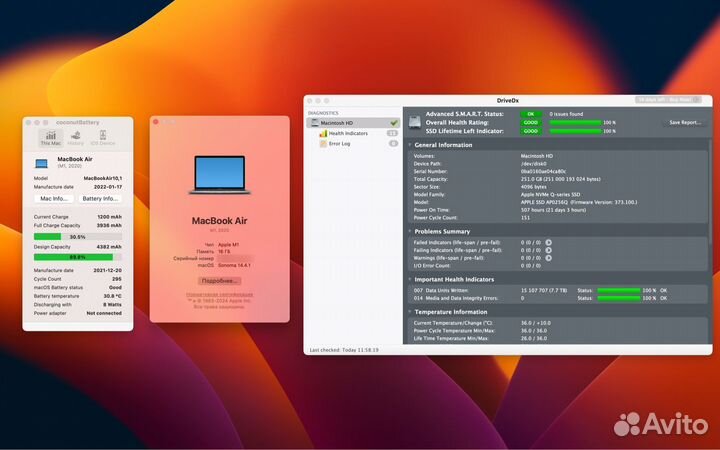Open the iOS Device tab icon
This screenshot has width=720, height=450.
102,138
